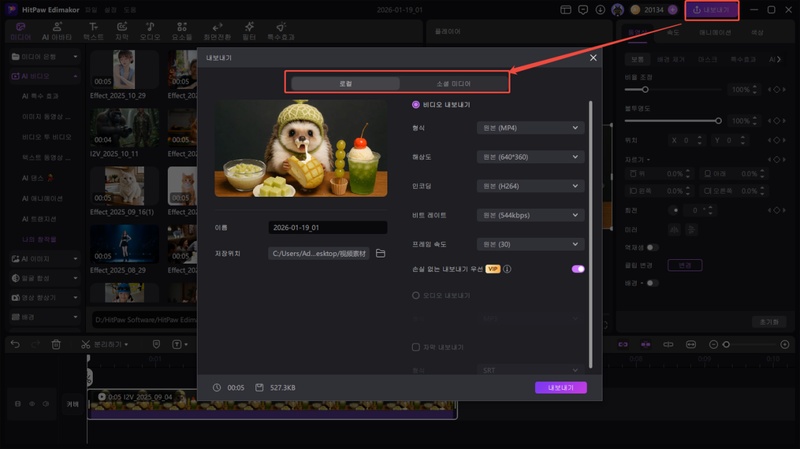Image resolution: width=800 pixels, height=449 pixels.
Task: Click the file name field 2026-01-19_01
Action: (x=327, y=228)
